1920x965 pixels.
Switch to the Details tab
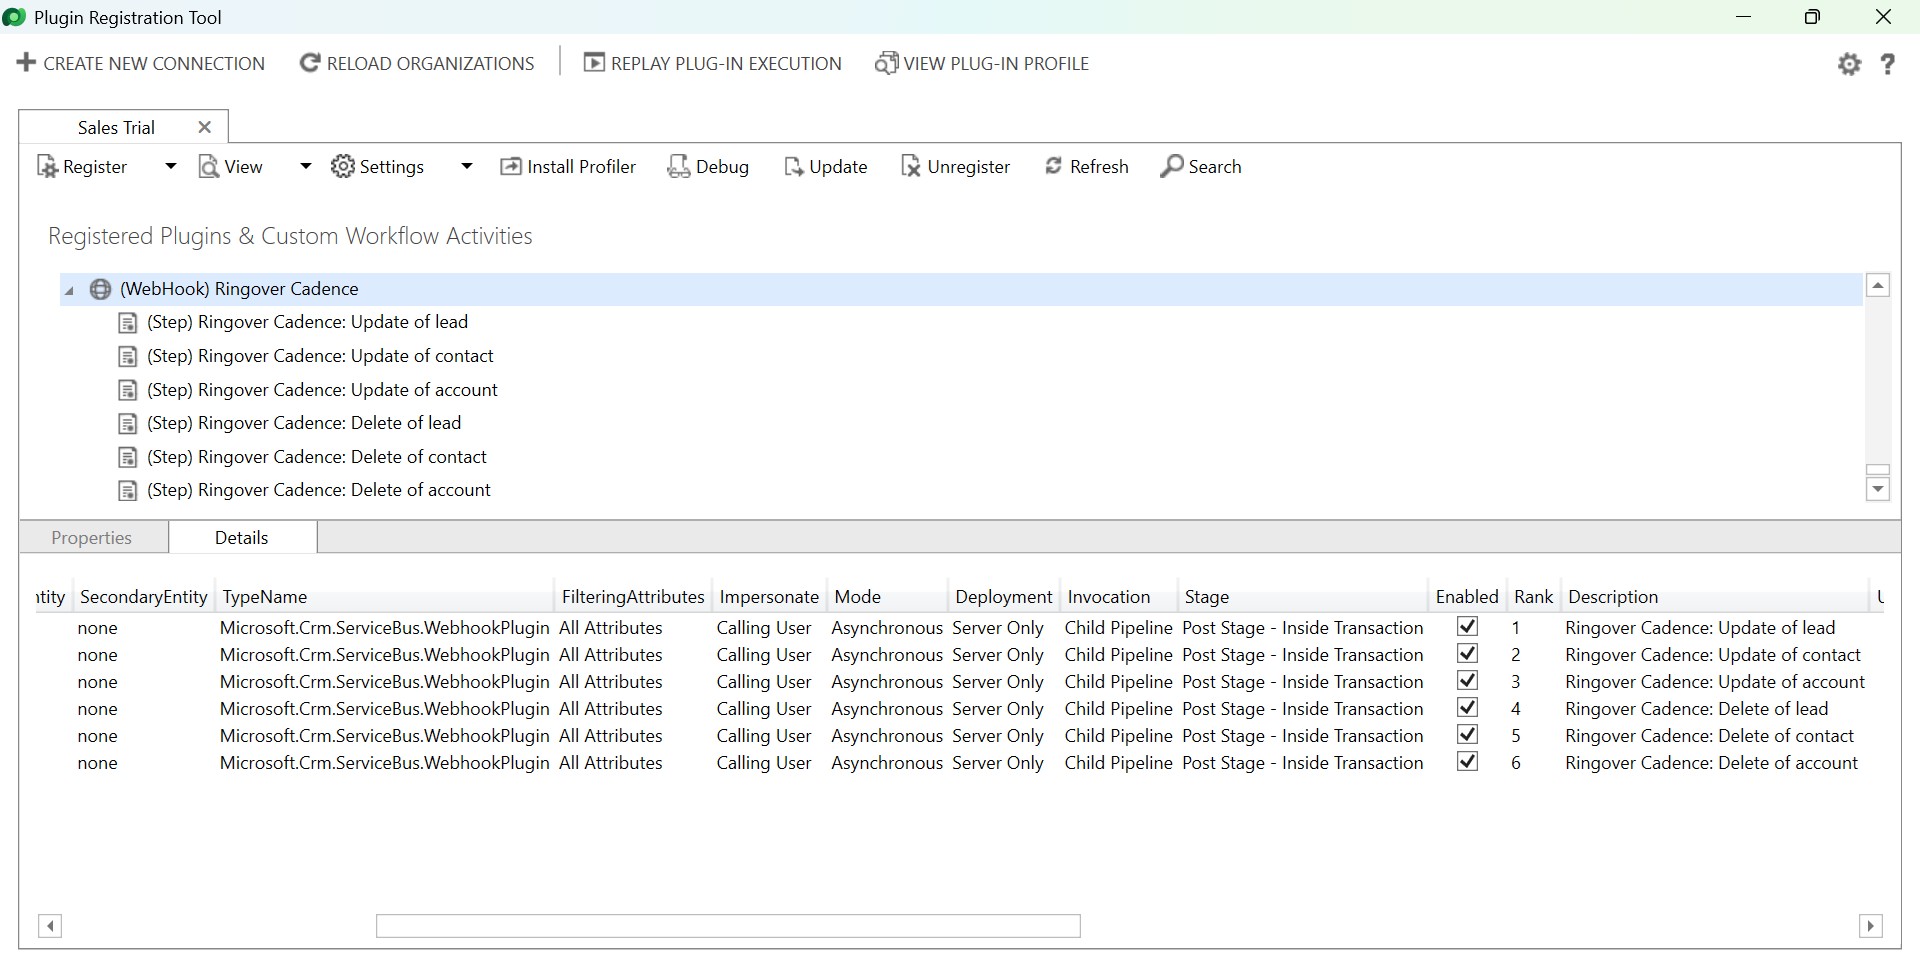[x=242, y=538]
